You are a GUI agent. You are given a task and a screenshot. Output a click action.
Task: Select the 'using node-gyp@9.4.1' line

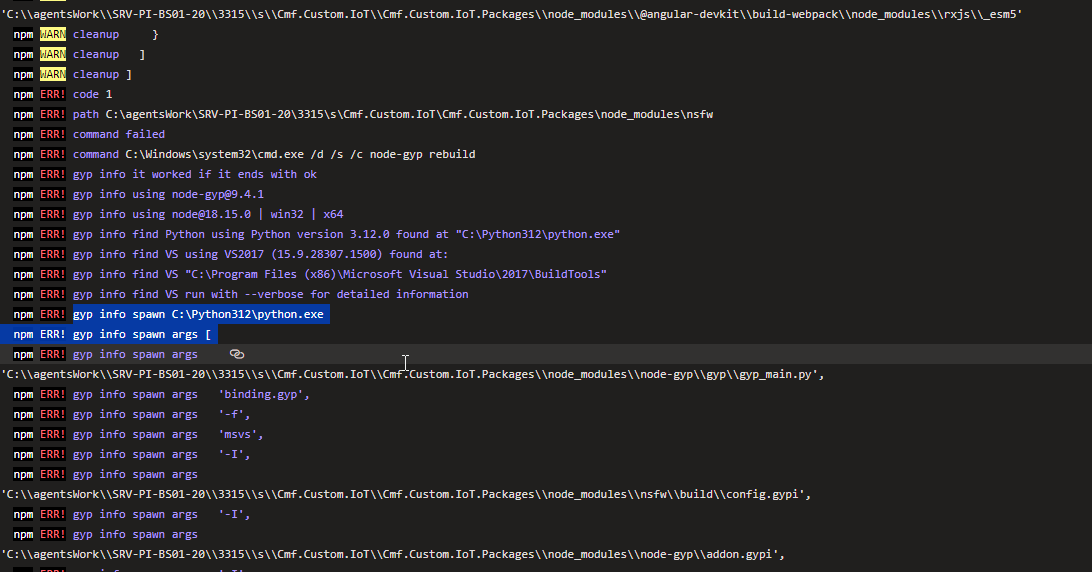point(139,194)
